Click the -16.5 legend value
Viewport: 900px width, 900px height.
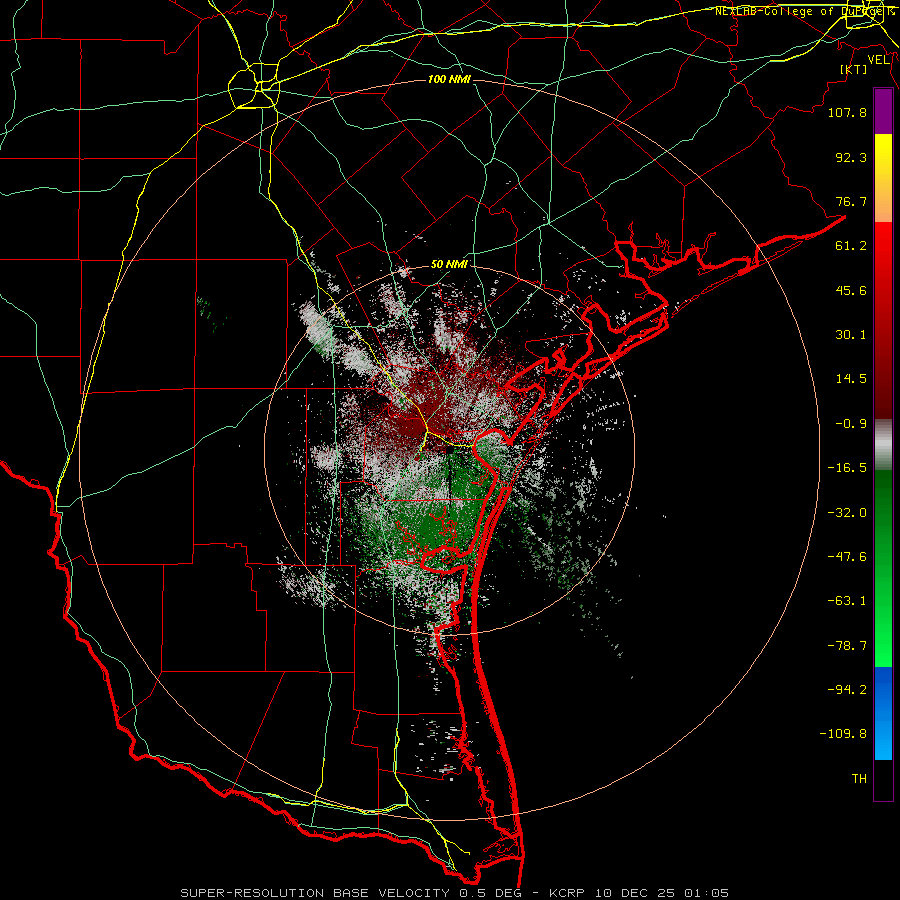pyautogui.click(x=847, y=468)
